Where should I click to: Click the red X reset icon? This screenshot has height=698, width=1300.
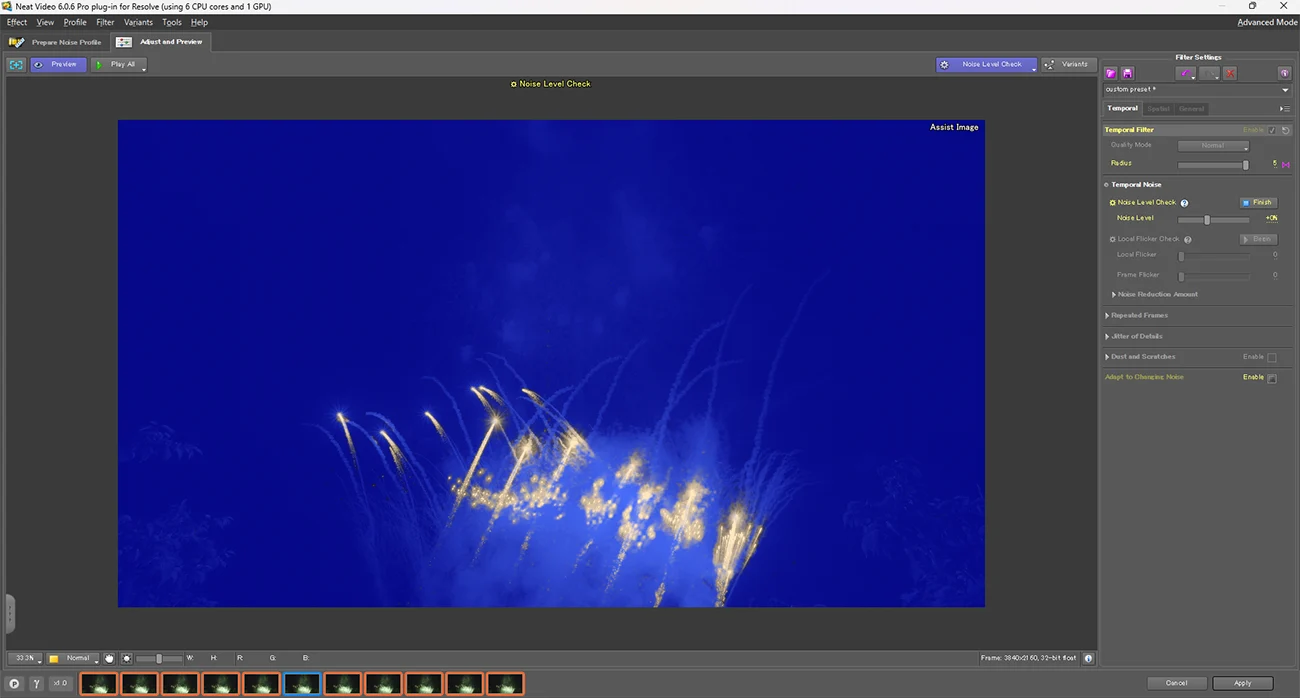pos(1230,73)
